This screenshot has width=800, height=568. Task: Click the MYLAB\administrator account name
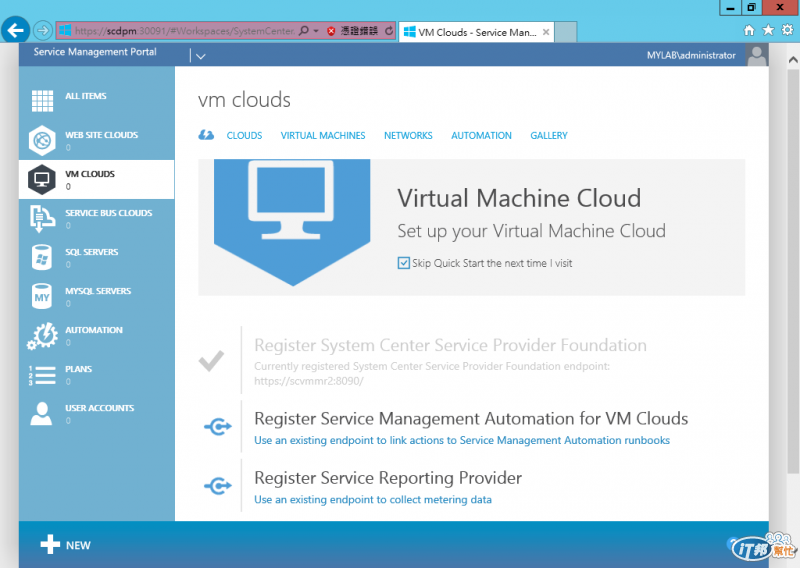click(691, 55)
